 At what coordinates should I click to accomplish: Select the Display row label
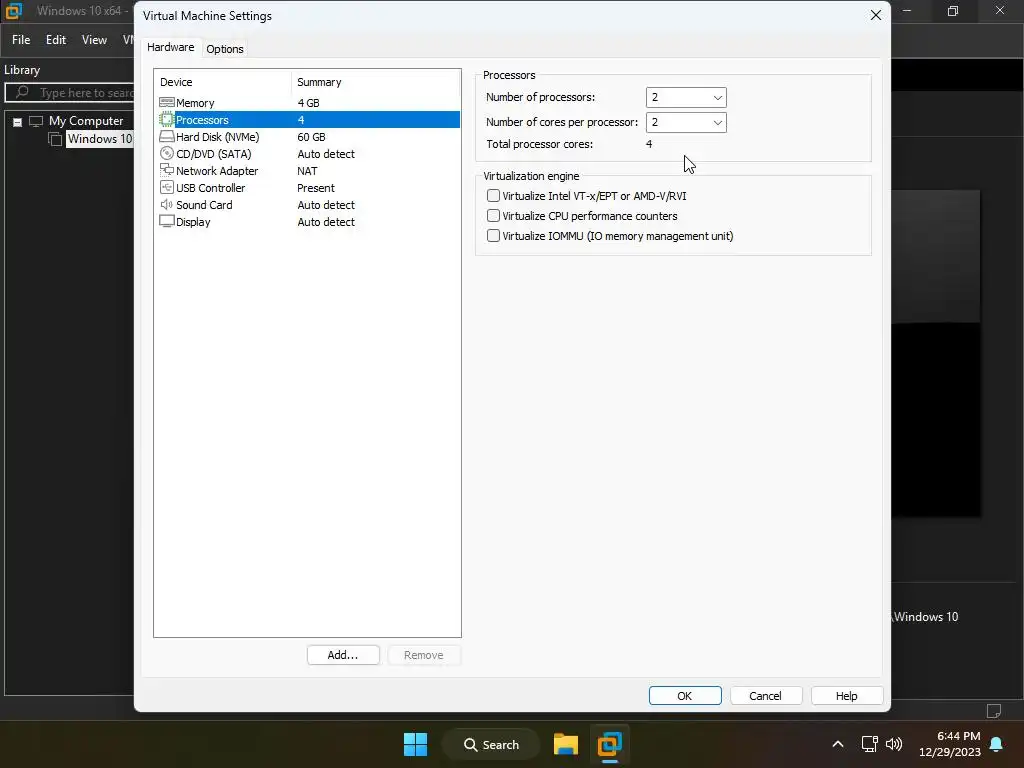(193, 222)
